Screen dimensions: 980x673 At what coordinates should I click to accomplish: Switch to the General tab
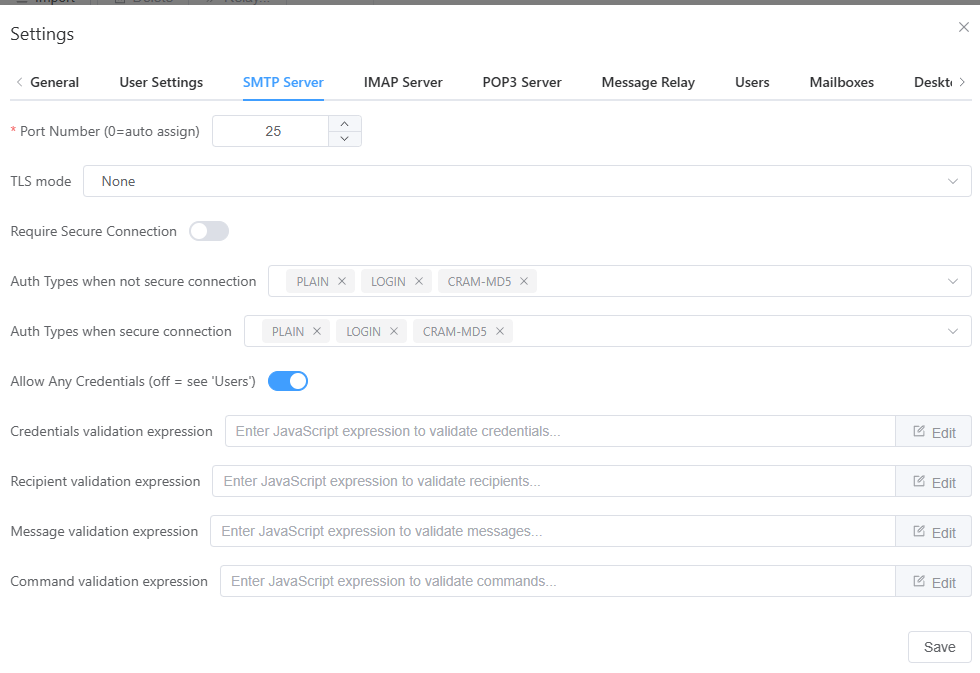(x=54, y=82)
